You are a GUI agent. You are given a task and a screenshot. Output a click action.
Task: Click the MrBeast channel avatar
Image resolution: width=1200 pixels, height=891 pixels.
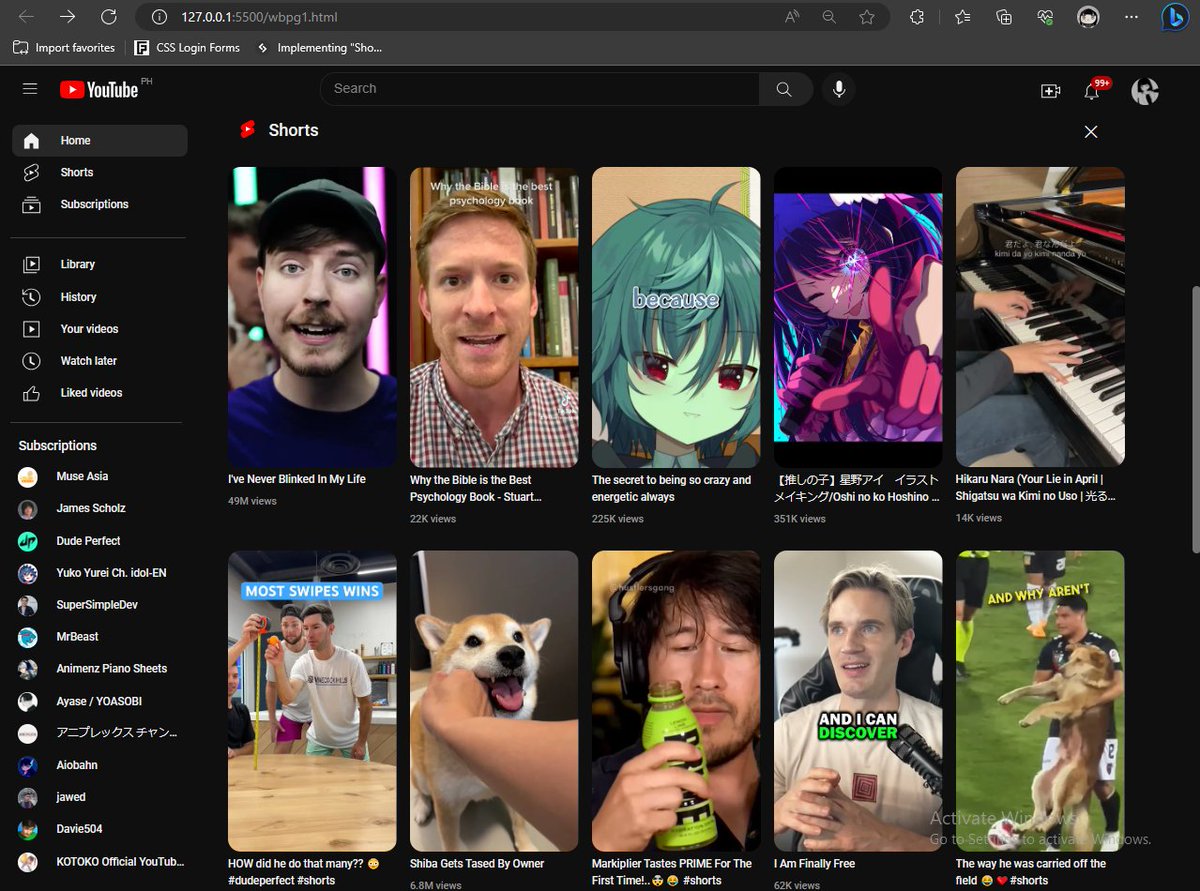(x=28, y=637)
